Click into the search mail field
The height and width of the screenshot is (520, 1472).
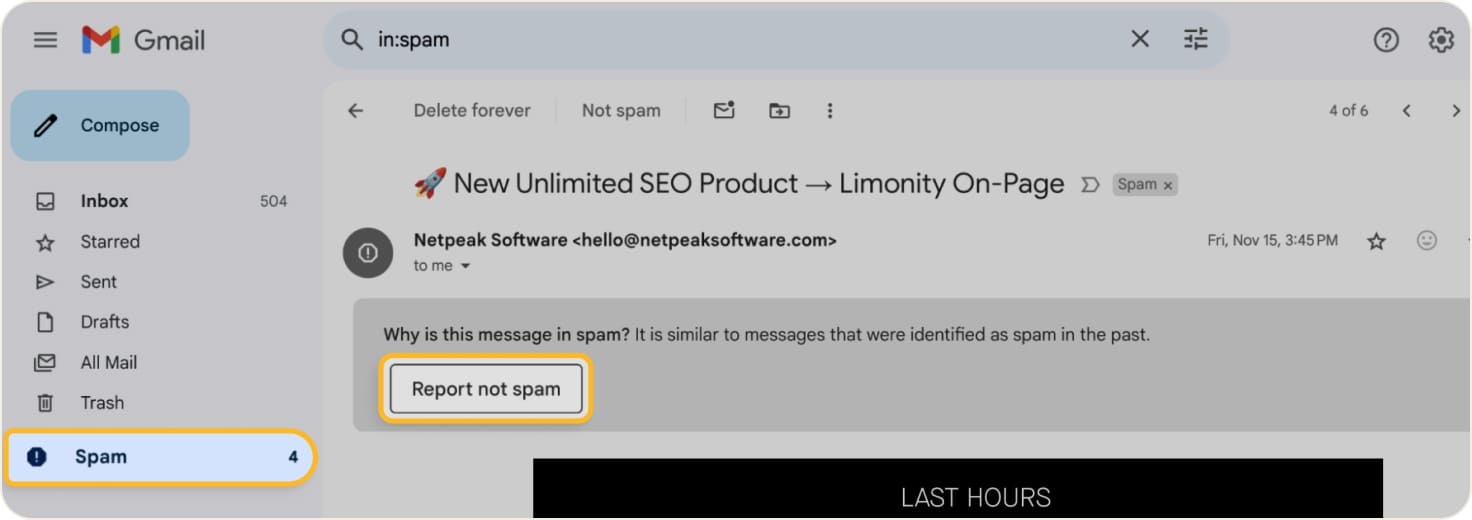(x=700, y=40)
